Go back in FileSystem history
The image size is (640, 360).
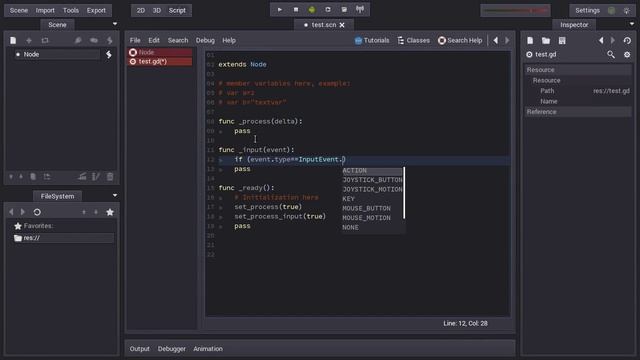pos(11,212)
